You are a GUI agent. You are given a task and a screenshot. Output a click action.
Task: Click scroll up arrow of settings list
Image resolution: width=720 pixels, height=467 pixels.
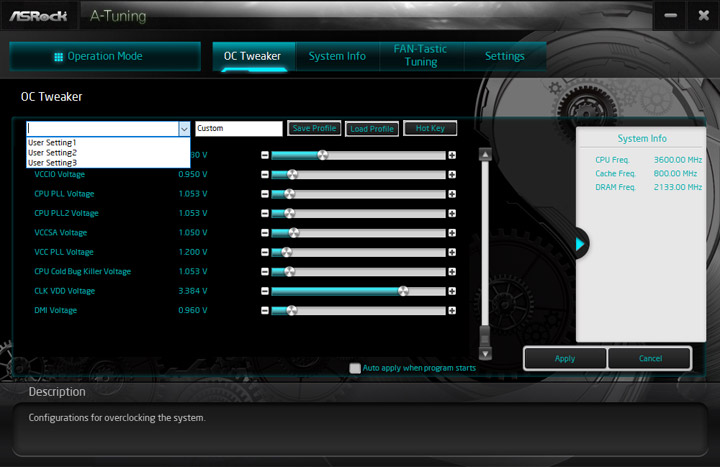pos(485,155)
